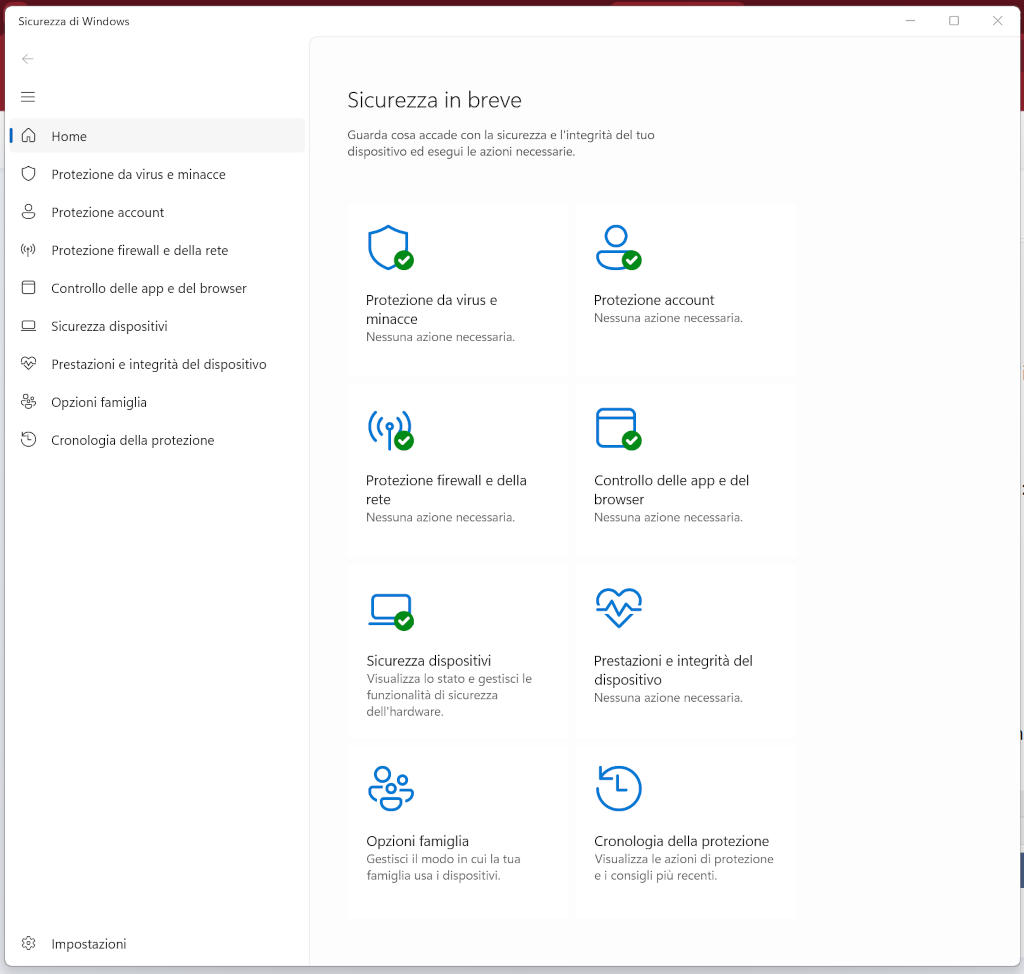Screen dimensions: 1024x974
Task: Click the Prestazioni e integrità del dispositivo card title
Action: [x=673, y=670]
